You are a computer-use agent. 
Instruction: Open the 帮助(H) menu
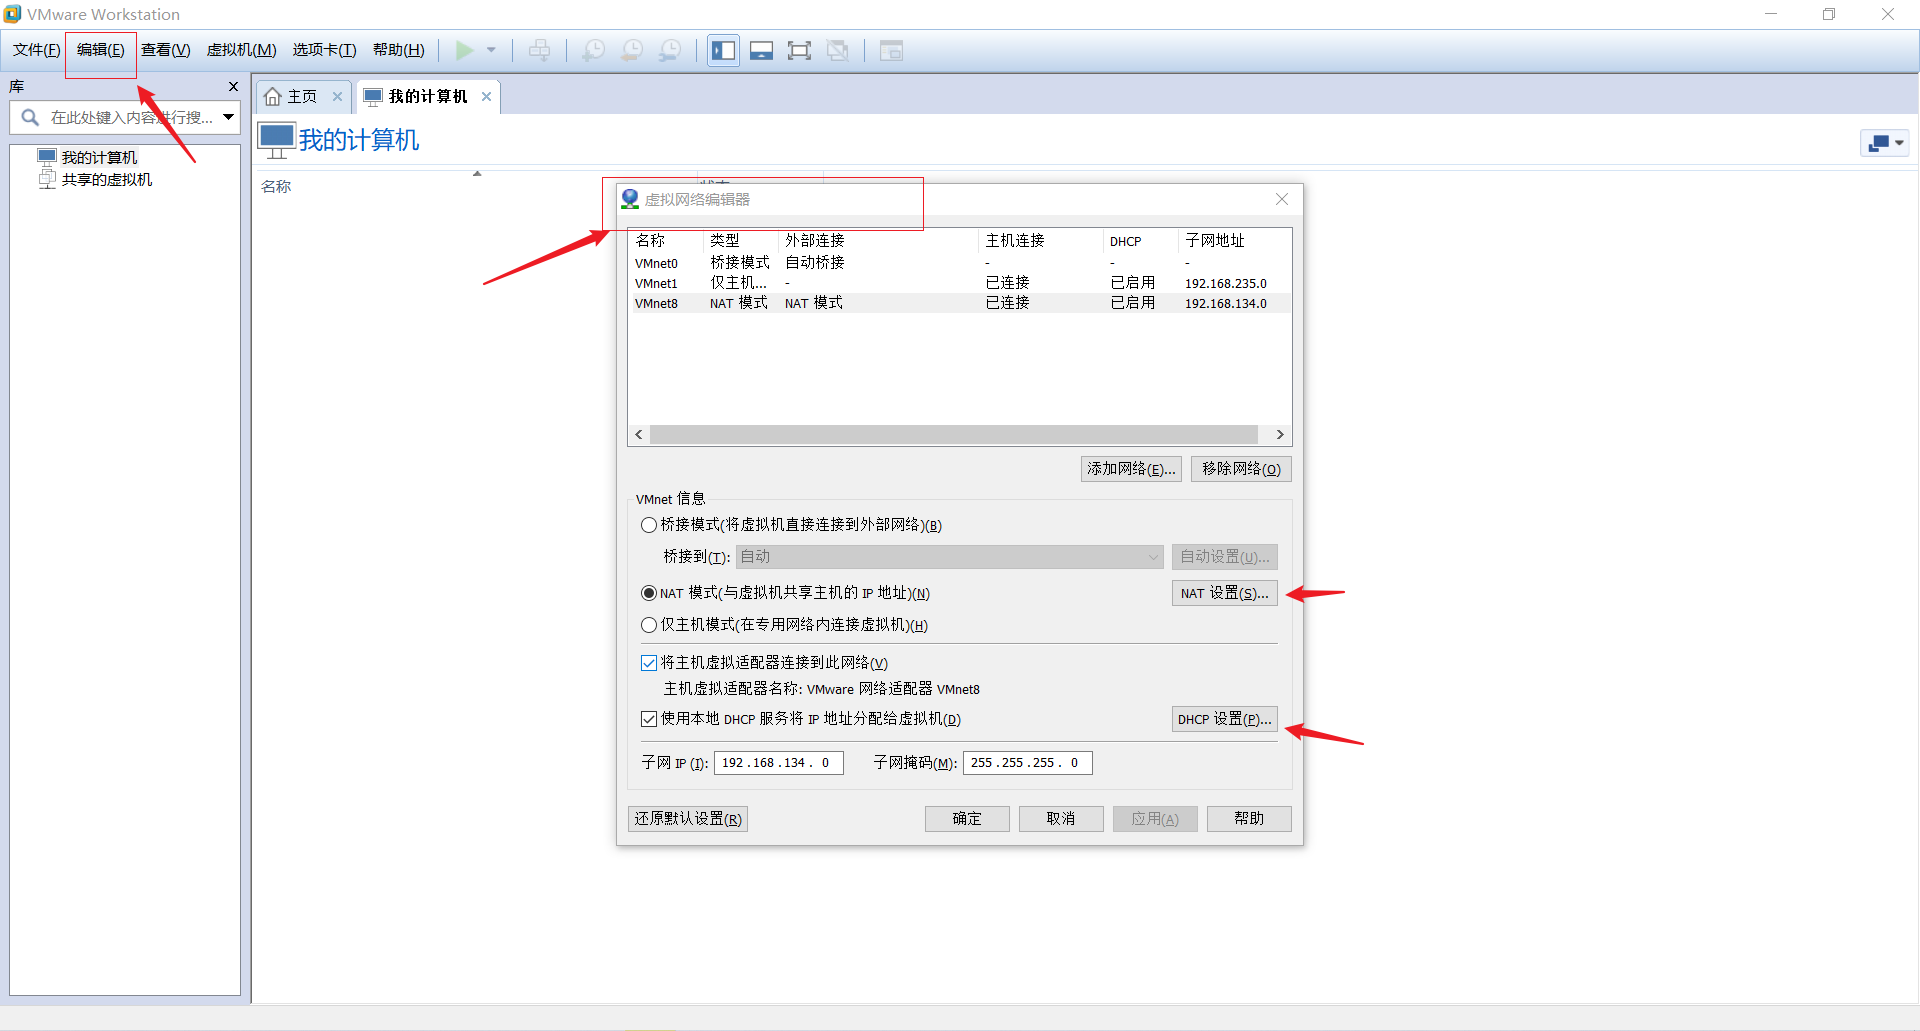click(399, 50)
